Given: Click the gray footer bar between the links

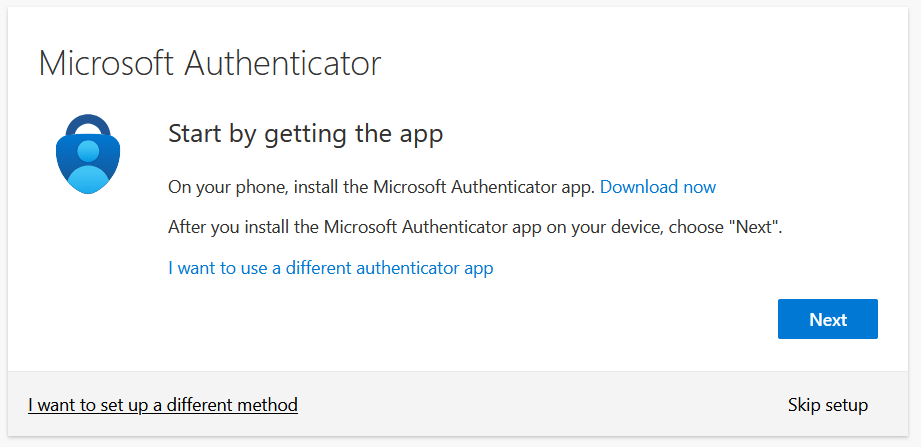Looking at the screenshot, I should 540,405.
